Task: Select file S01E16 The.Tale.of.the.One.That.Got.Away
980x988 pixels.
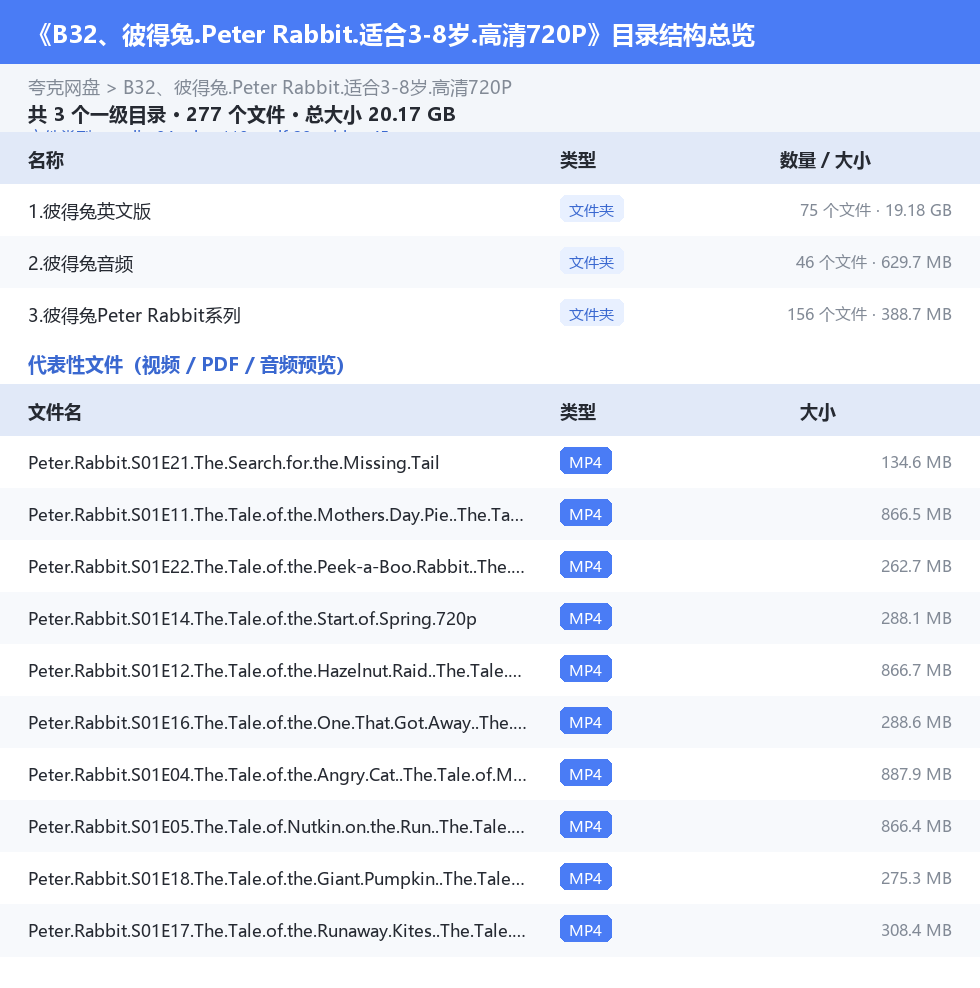Action: pos(277,723)
